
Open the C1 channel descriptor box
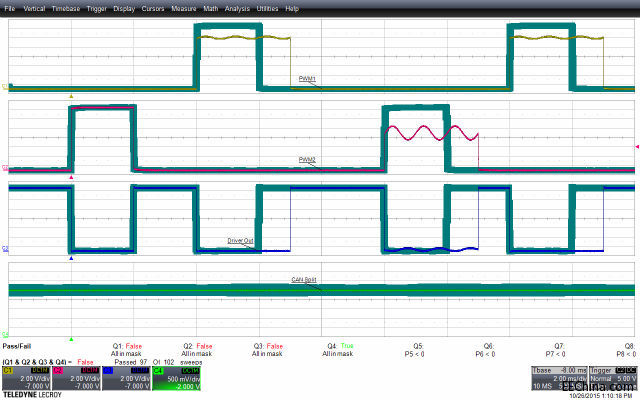click(27, 378)
